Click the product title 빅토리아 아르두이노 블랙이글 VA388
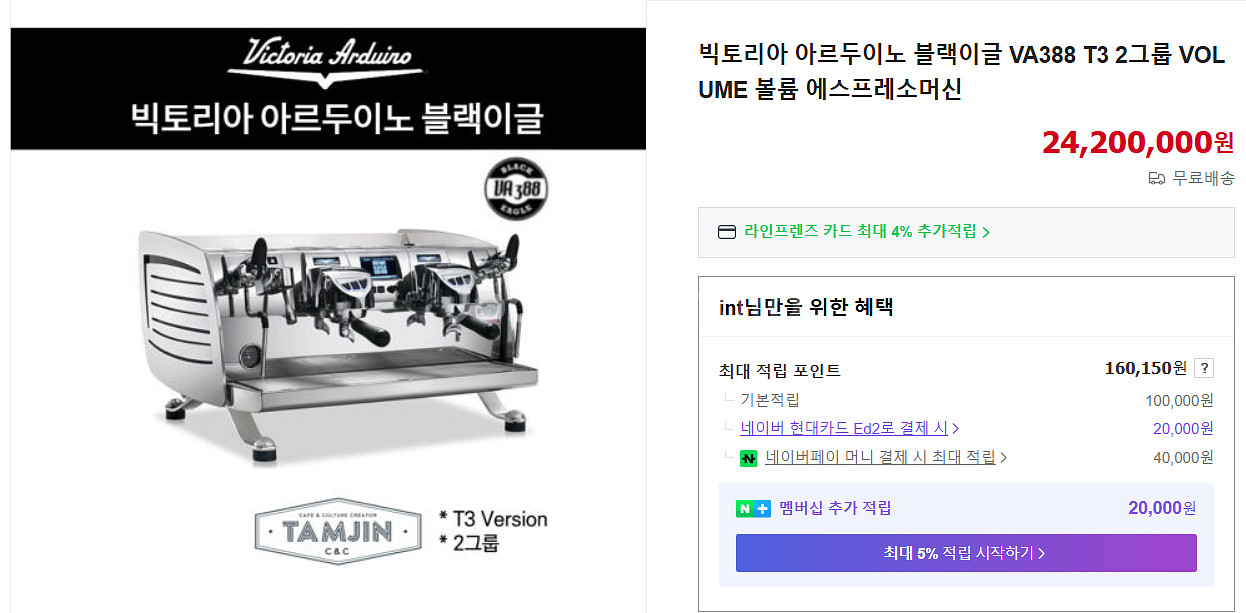Image resolution: width=1246 pixels, height=613 pixels. (x=961, y=72)
